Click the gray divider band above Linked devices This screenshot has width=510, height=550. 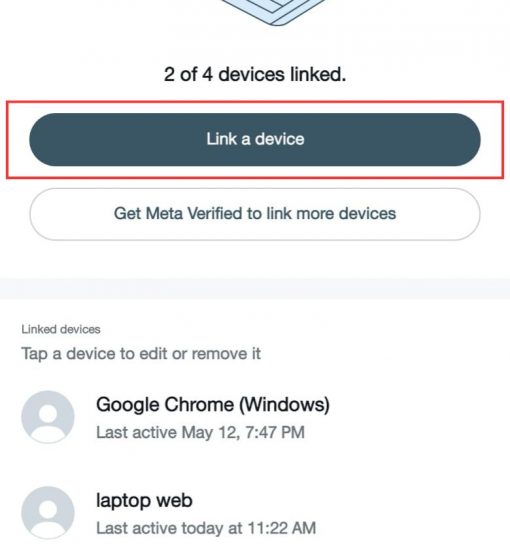point(255,288)
